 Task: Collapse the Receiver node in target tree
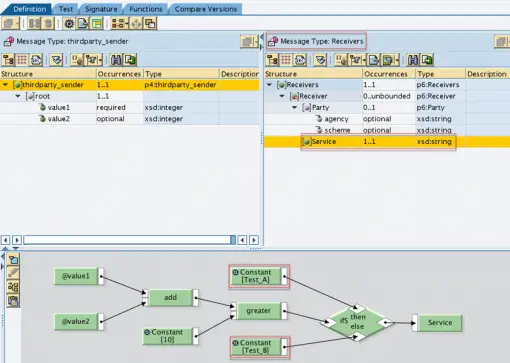[x=282, y=96]
